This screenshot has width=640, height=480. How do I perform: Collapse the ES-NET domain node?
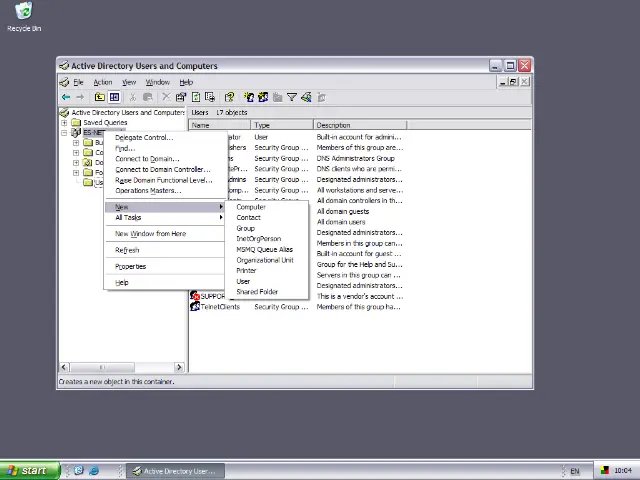(64, 133)
